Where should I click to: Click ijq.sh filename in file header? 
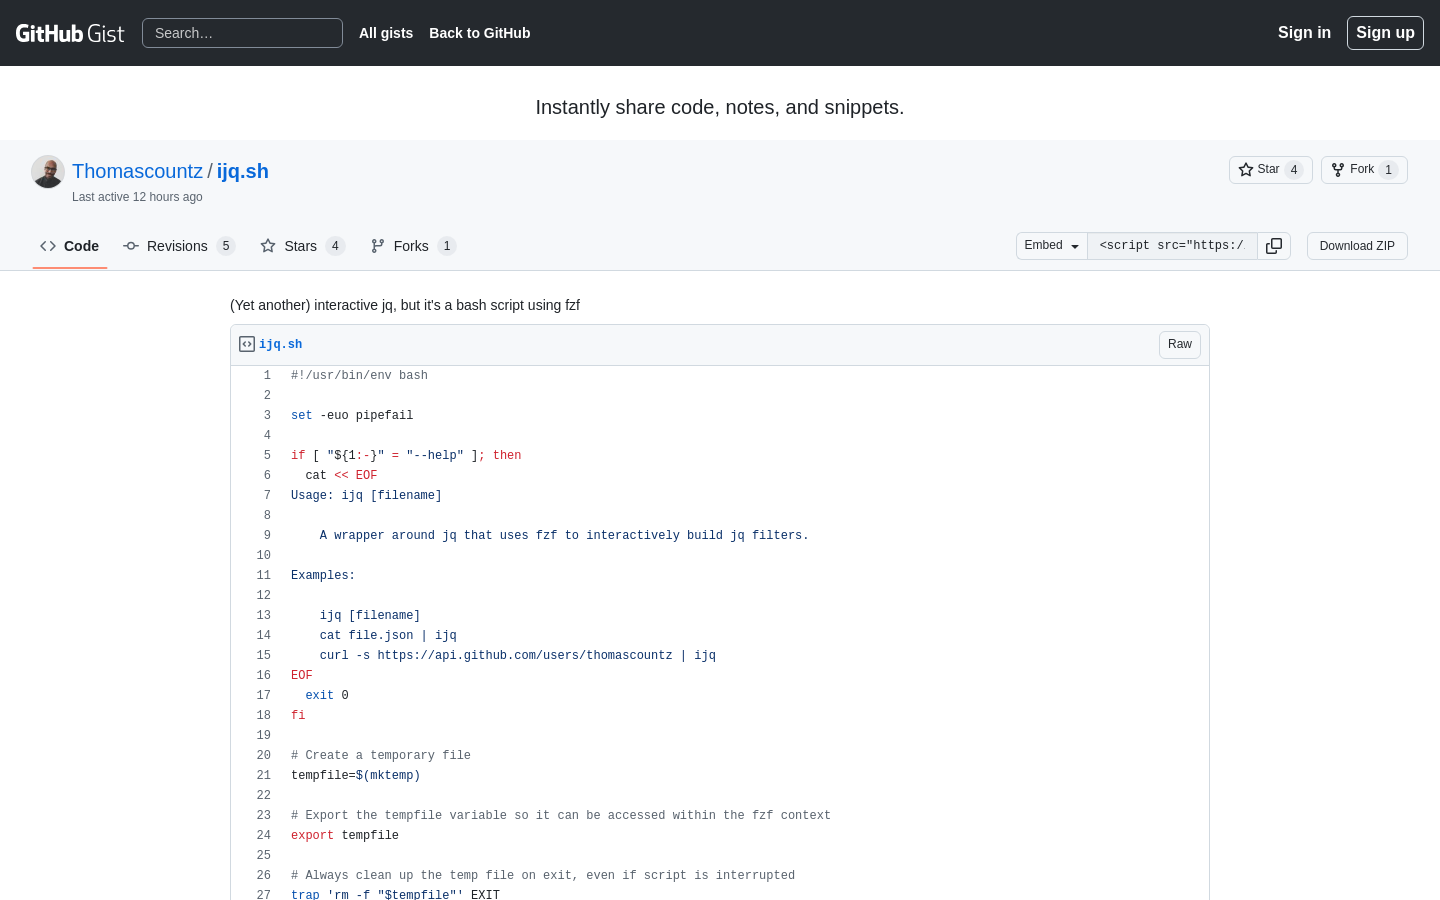pyautogui.click(x=281, y=344)
